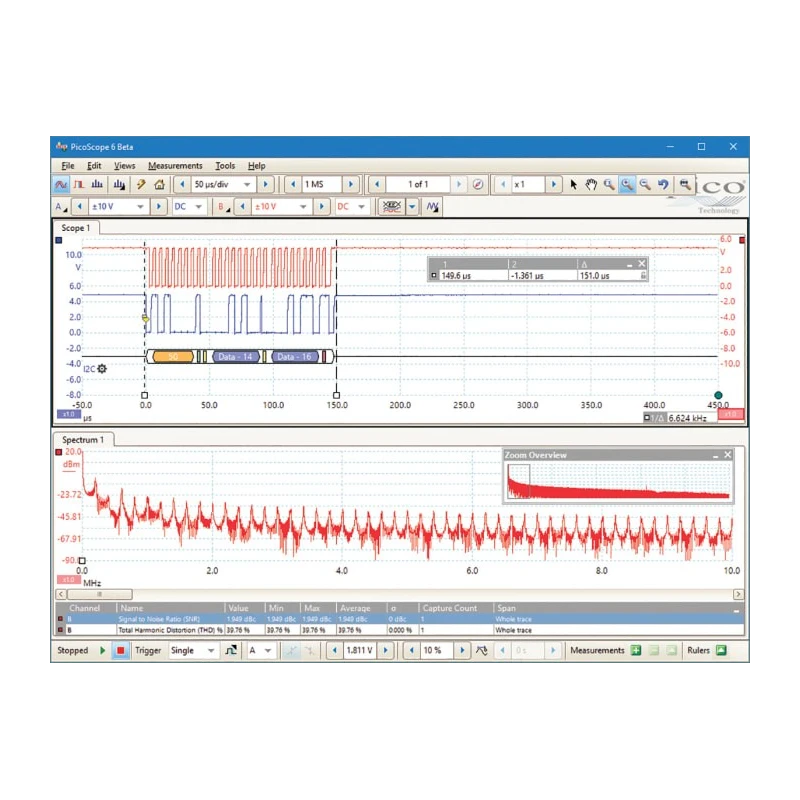This screenshot has width=800, height=800.
Task: Open the Measurements menu
Action: click(175, 166)
